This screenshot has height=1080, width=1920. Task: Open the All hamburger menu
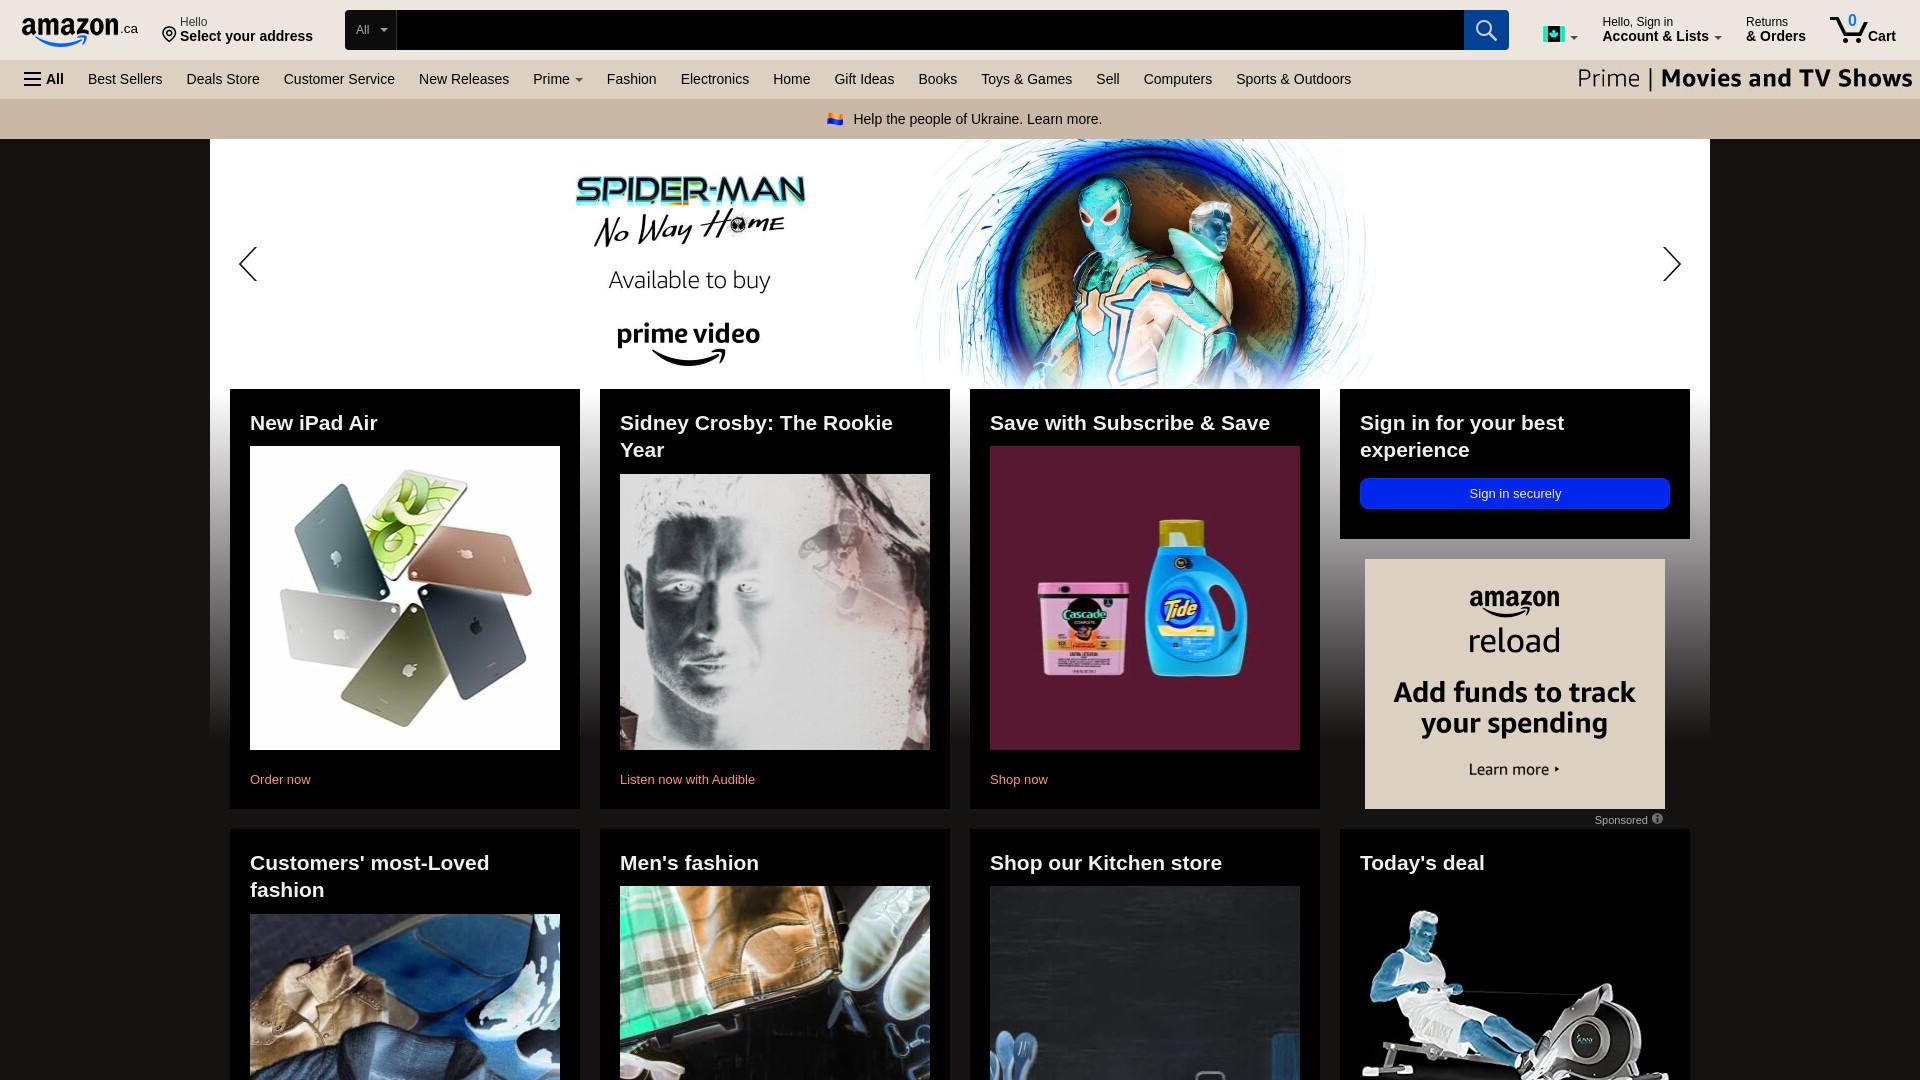pos(44,79)
